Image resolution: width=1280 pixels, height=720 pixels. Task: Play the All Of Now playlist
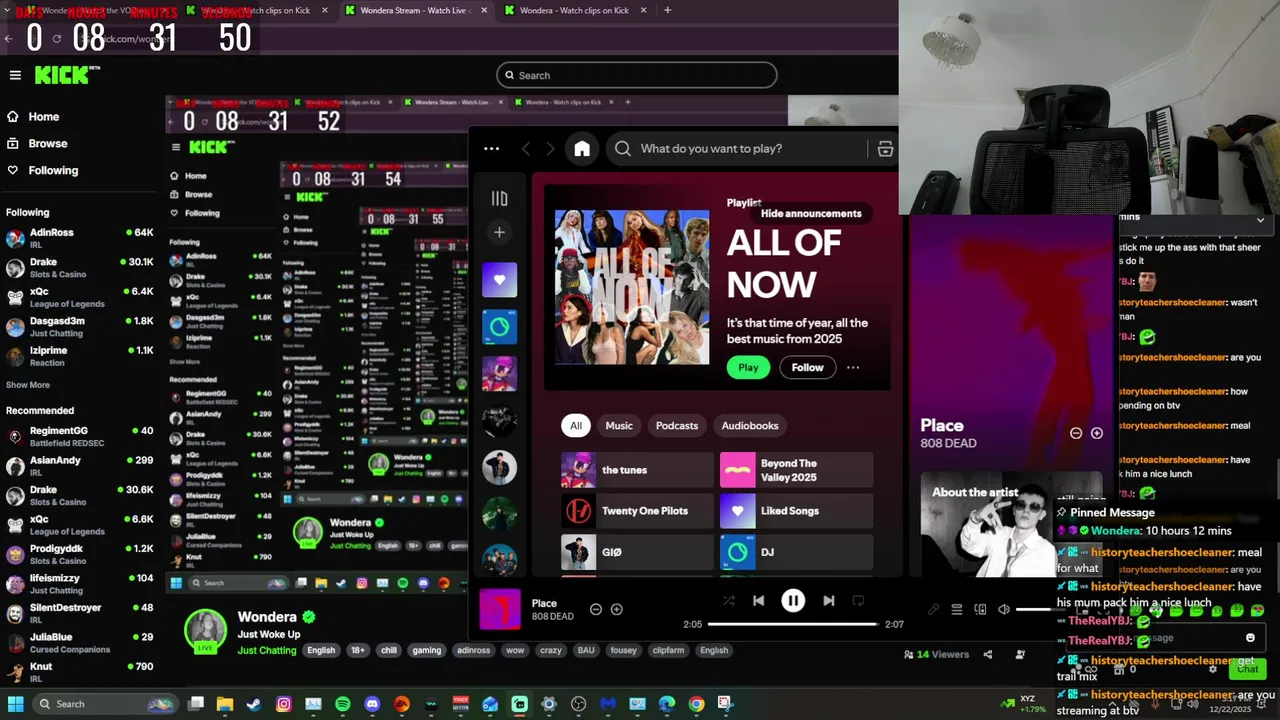pos(748,368)
